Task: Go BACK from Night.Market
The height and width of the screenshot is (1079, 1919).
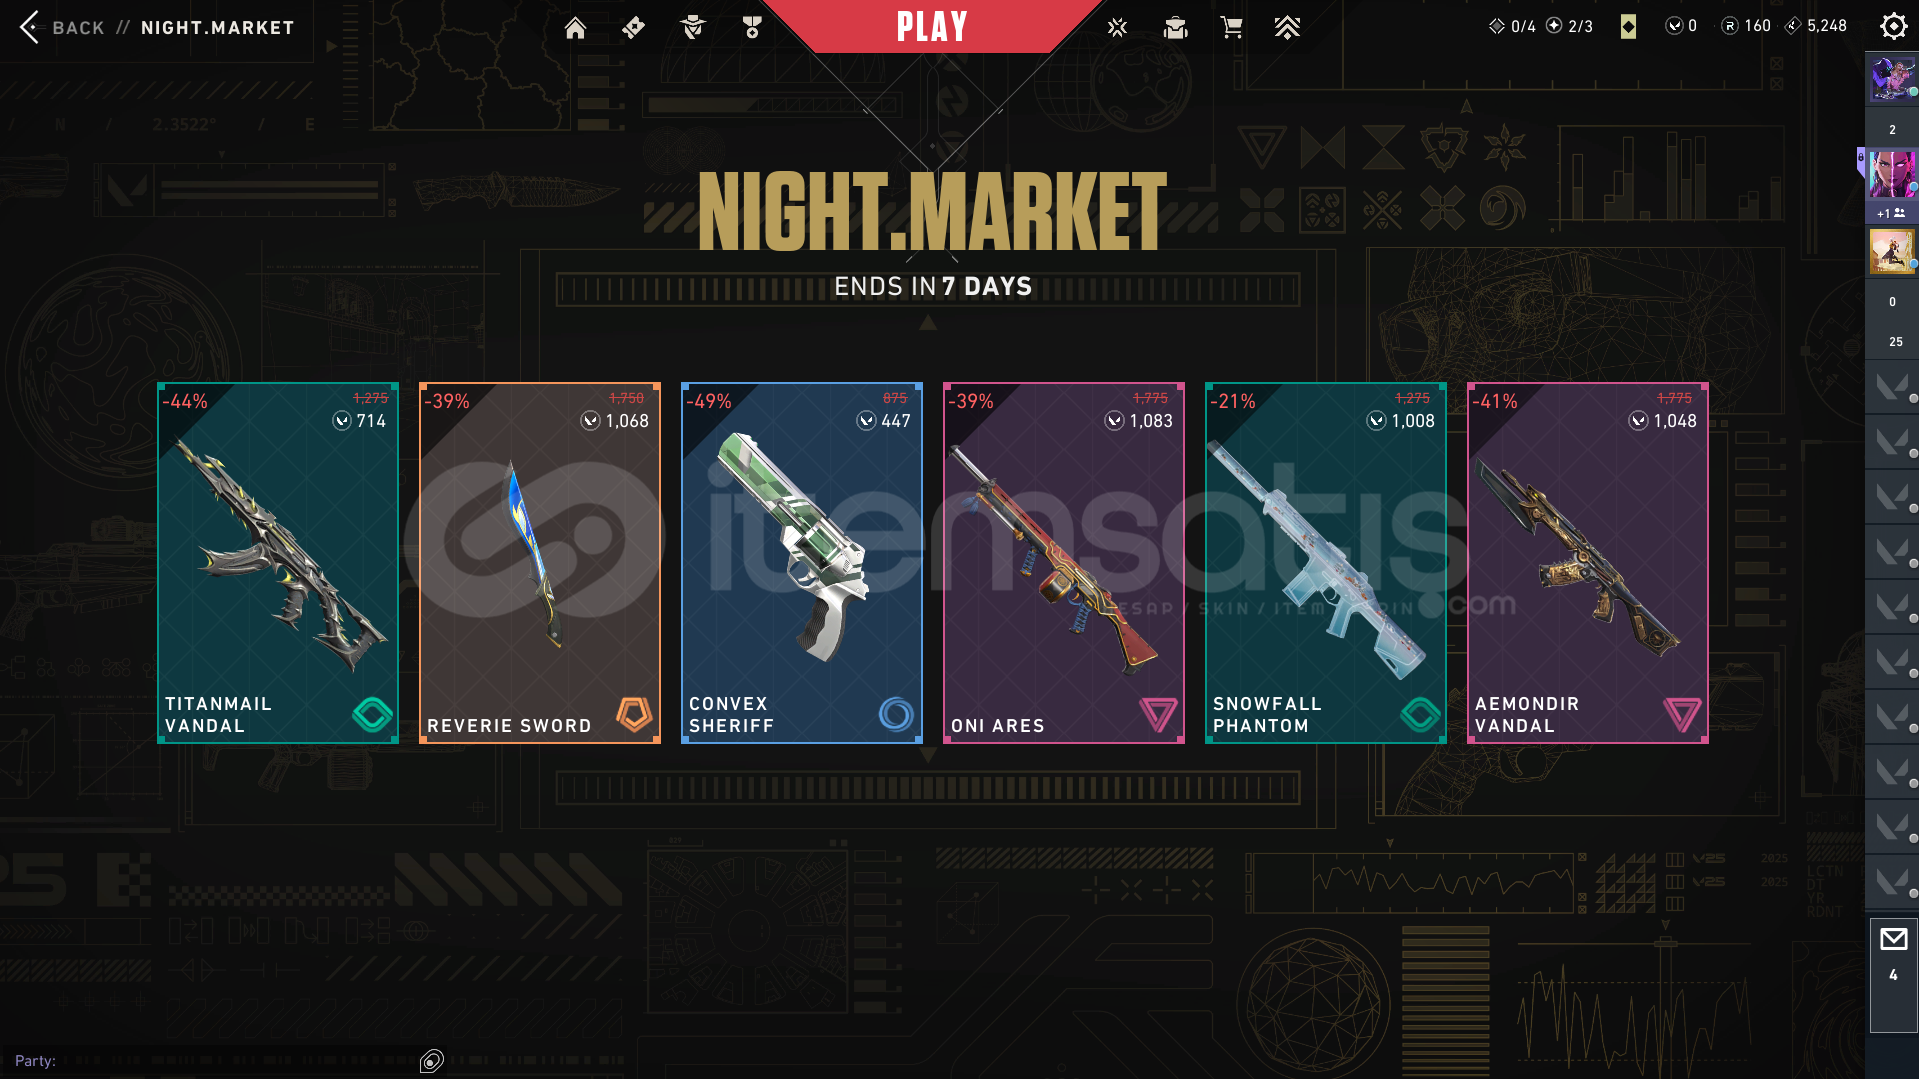Action: click(x=61, y=27)
